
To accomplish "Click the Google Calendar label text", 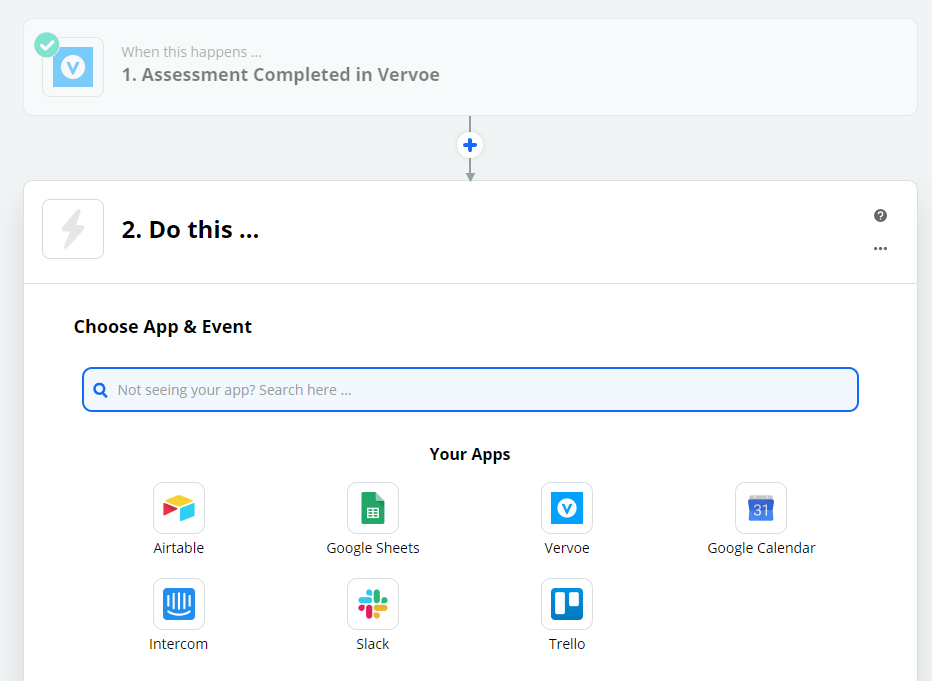I will click(761, 548).
